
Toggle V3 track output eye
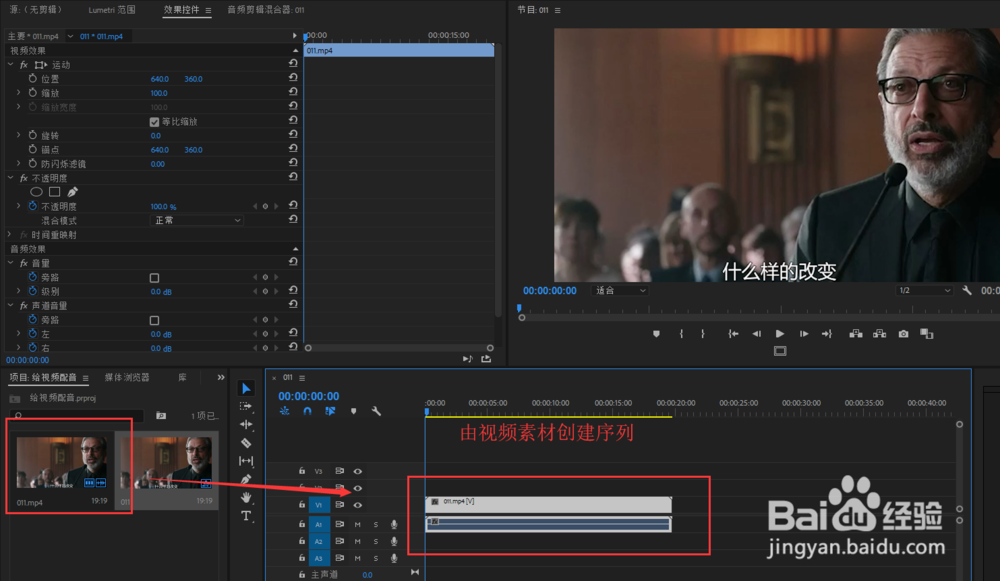(x=358, y=471)
